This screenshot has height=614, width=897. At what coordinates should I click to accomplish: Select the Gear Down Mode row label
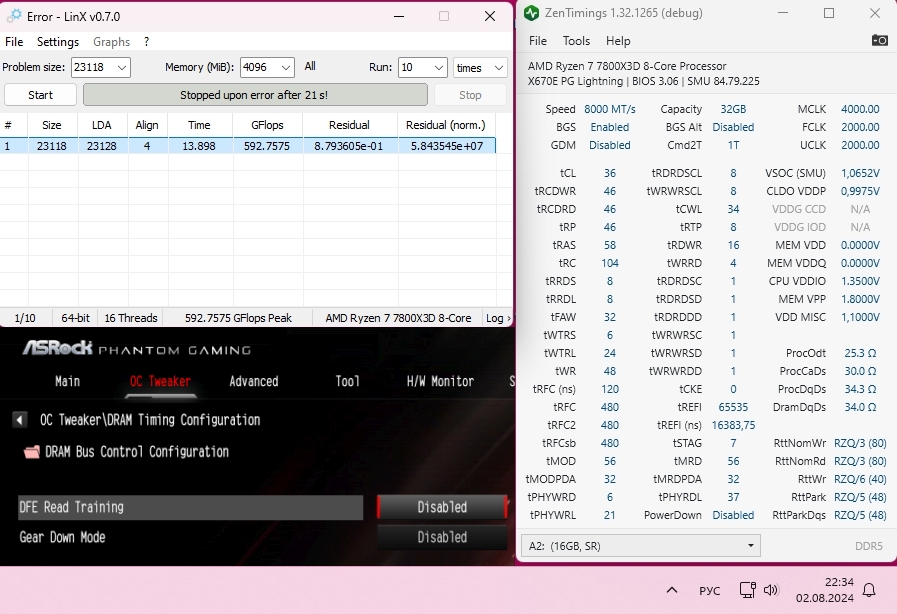pos(62,537)
